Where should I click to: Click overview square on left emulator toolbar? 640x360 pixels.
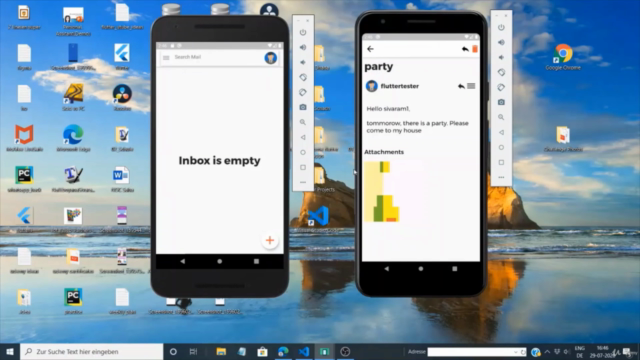(x=303, y=167)
